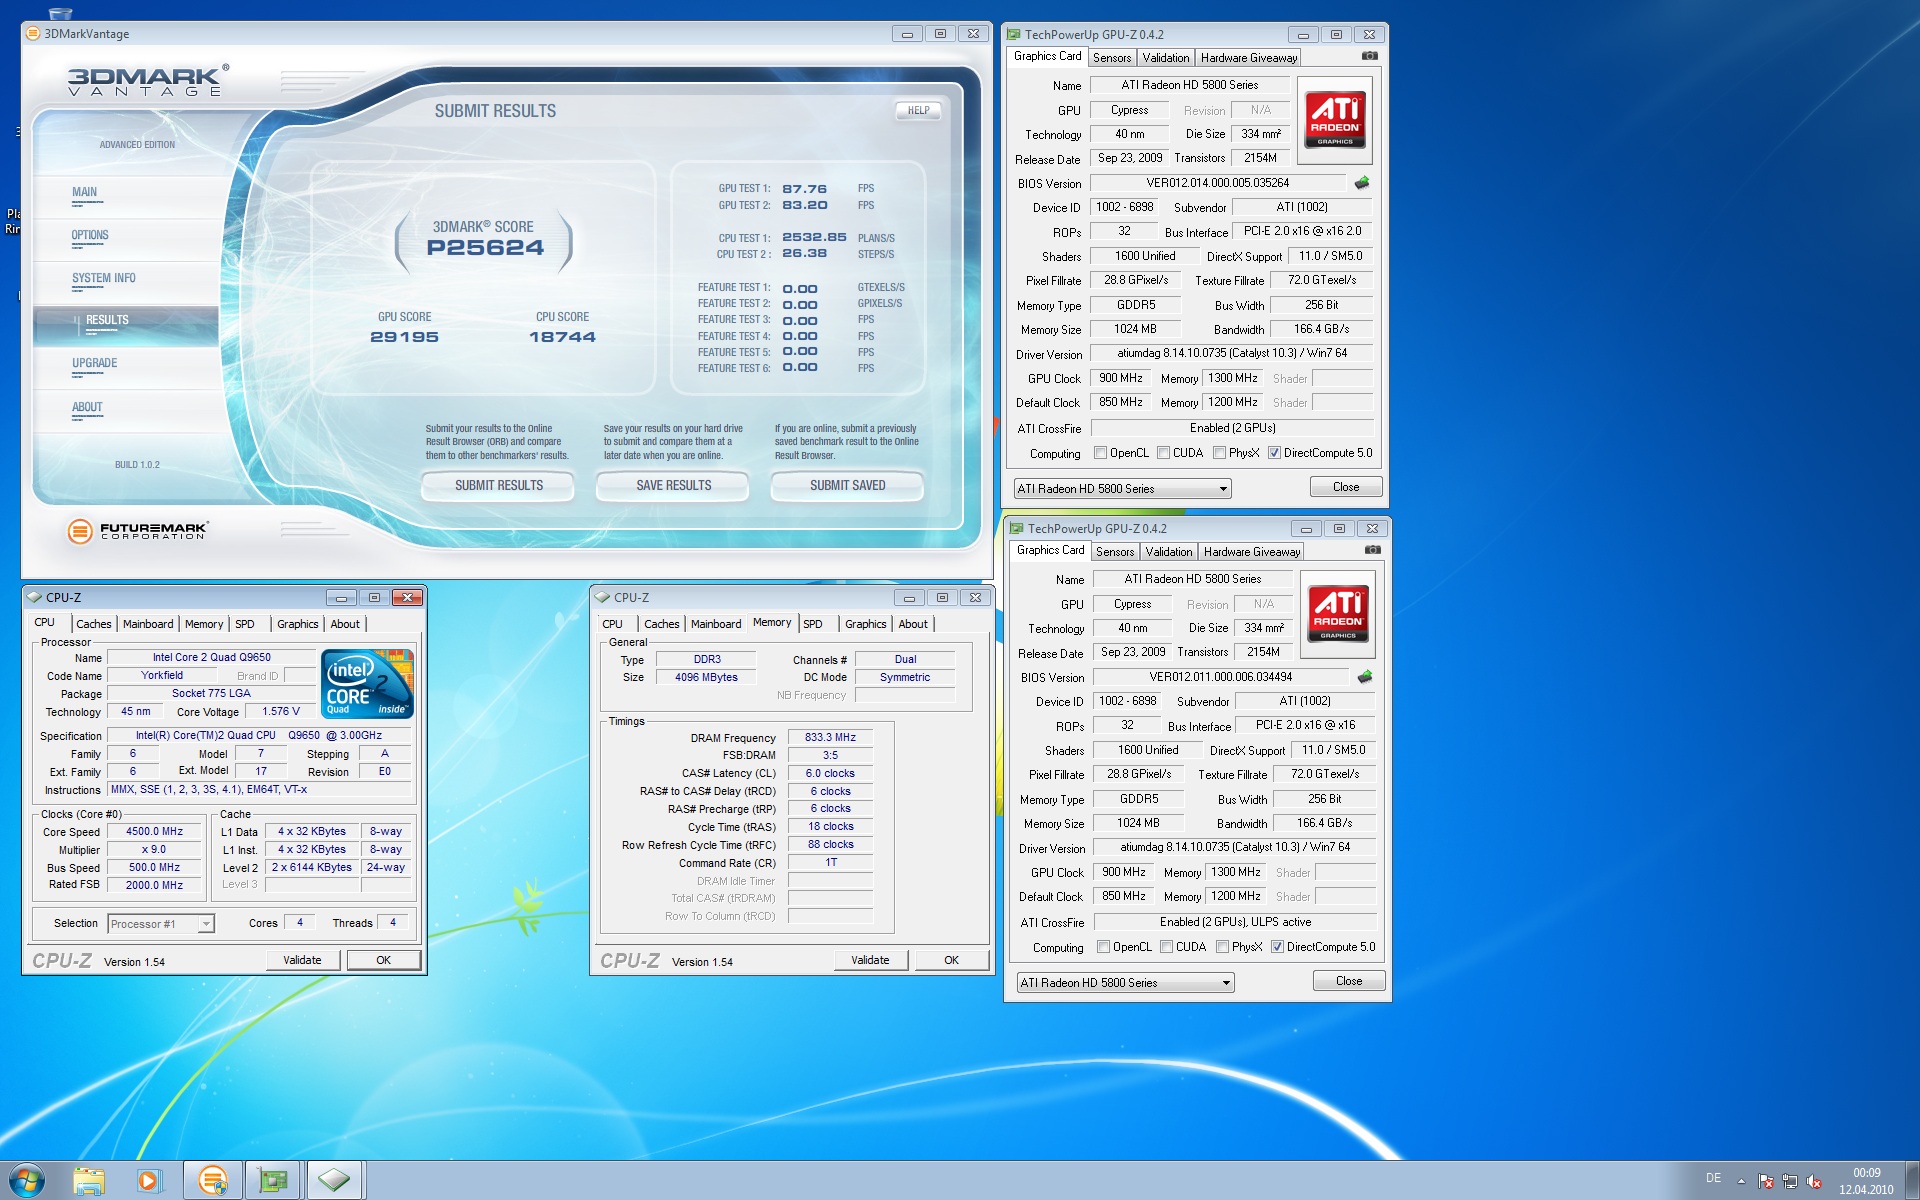The height and width of the screenshot is (1200, 1920).
Task: Open SPD tab in memory CPU-Z window
Action: [x=813, y=624]
